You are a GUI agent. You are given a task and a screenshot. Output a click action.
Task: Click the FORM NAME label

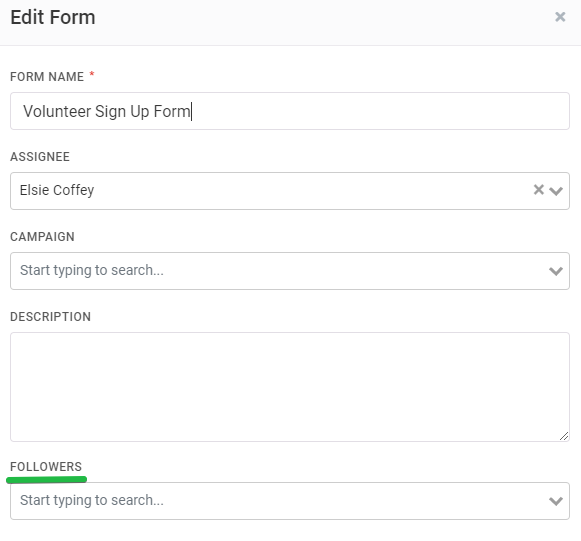pos(47,77)
